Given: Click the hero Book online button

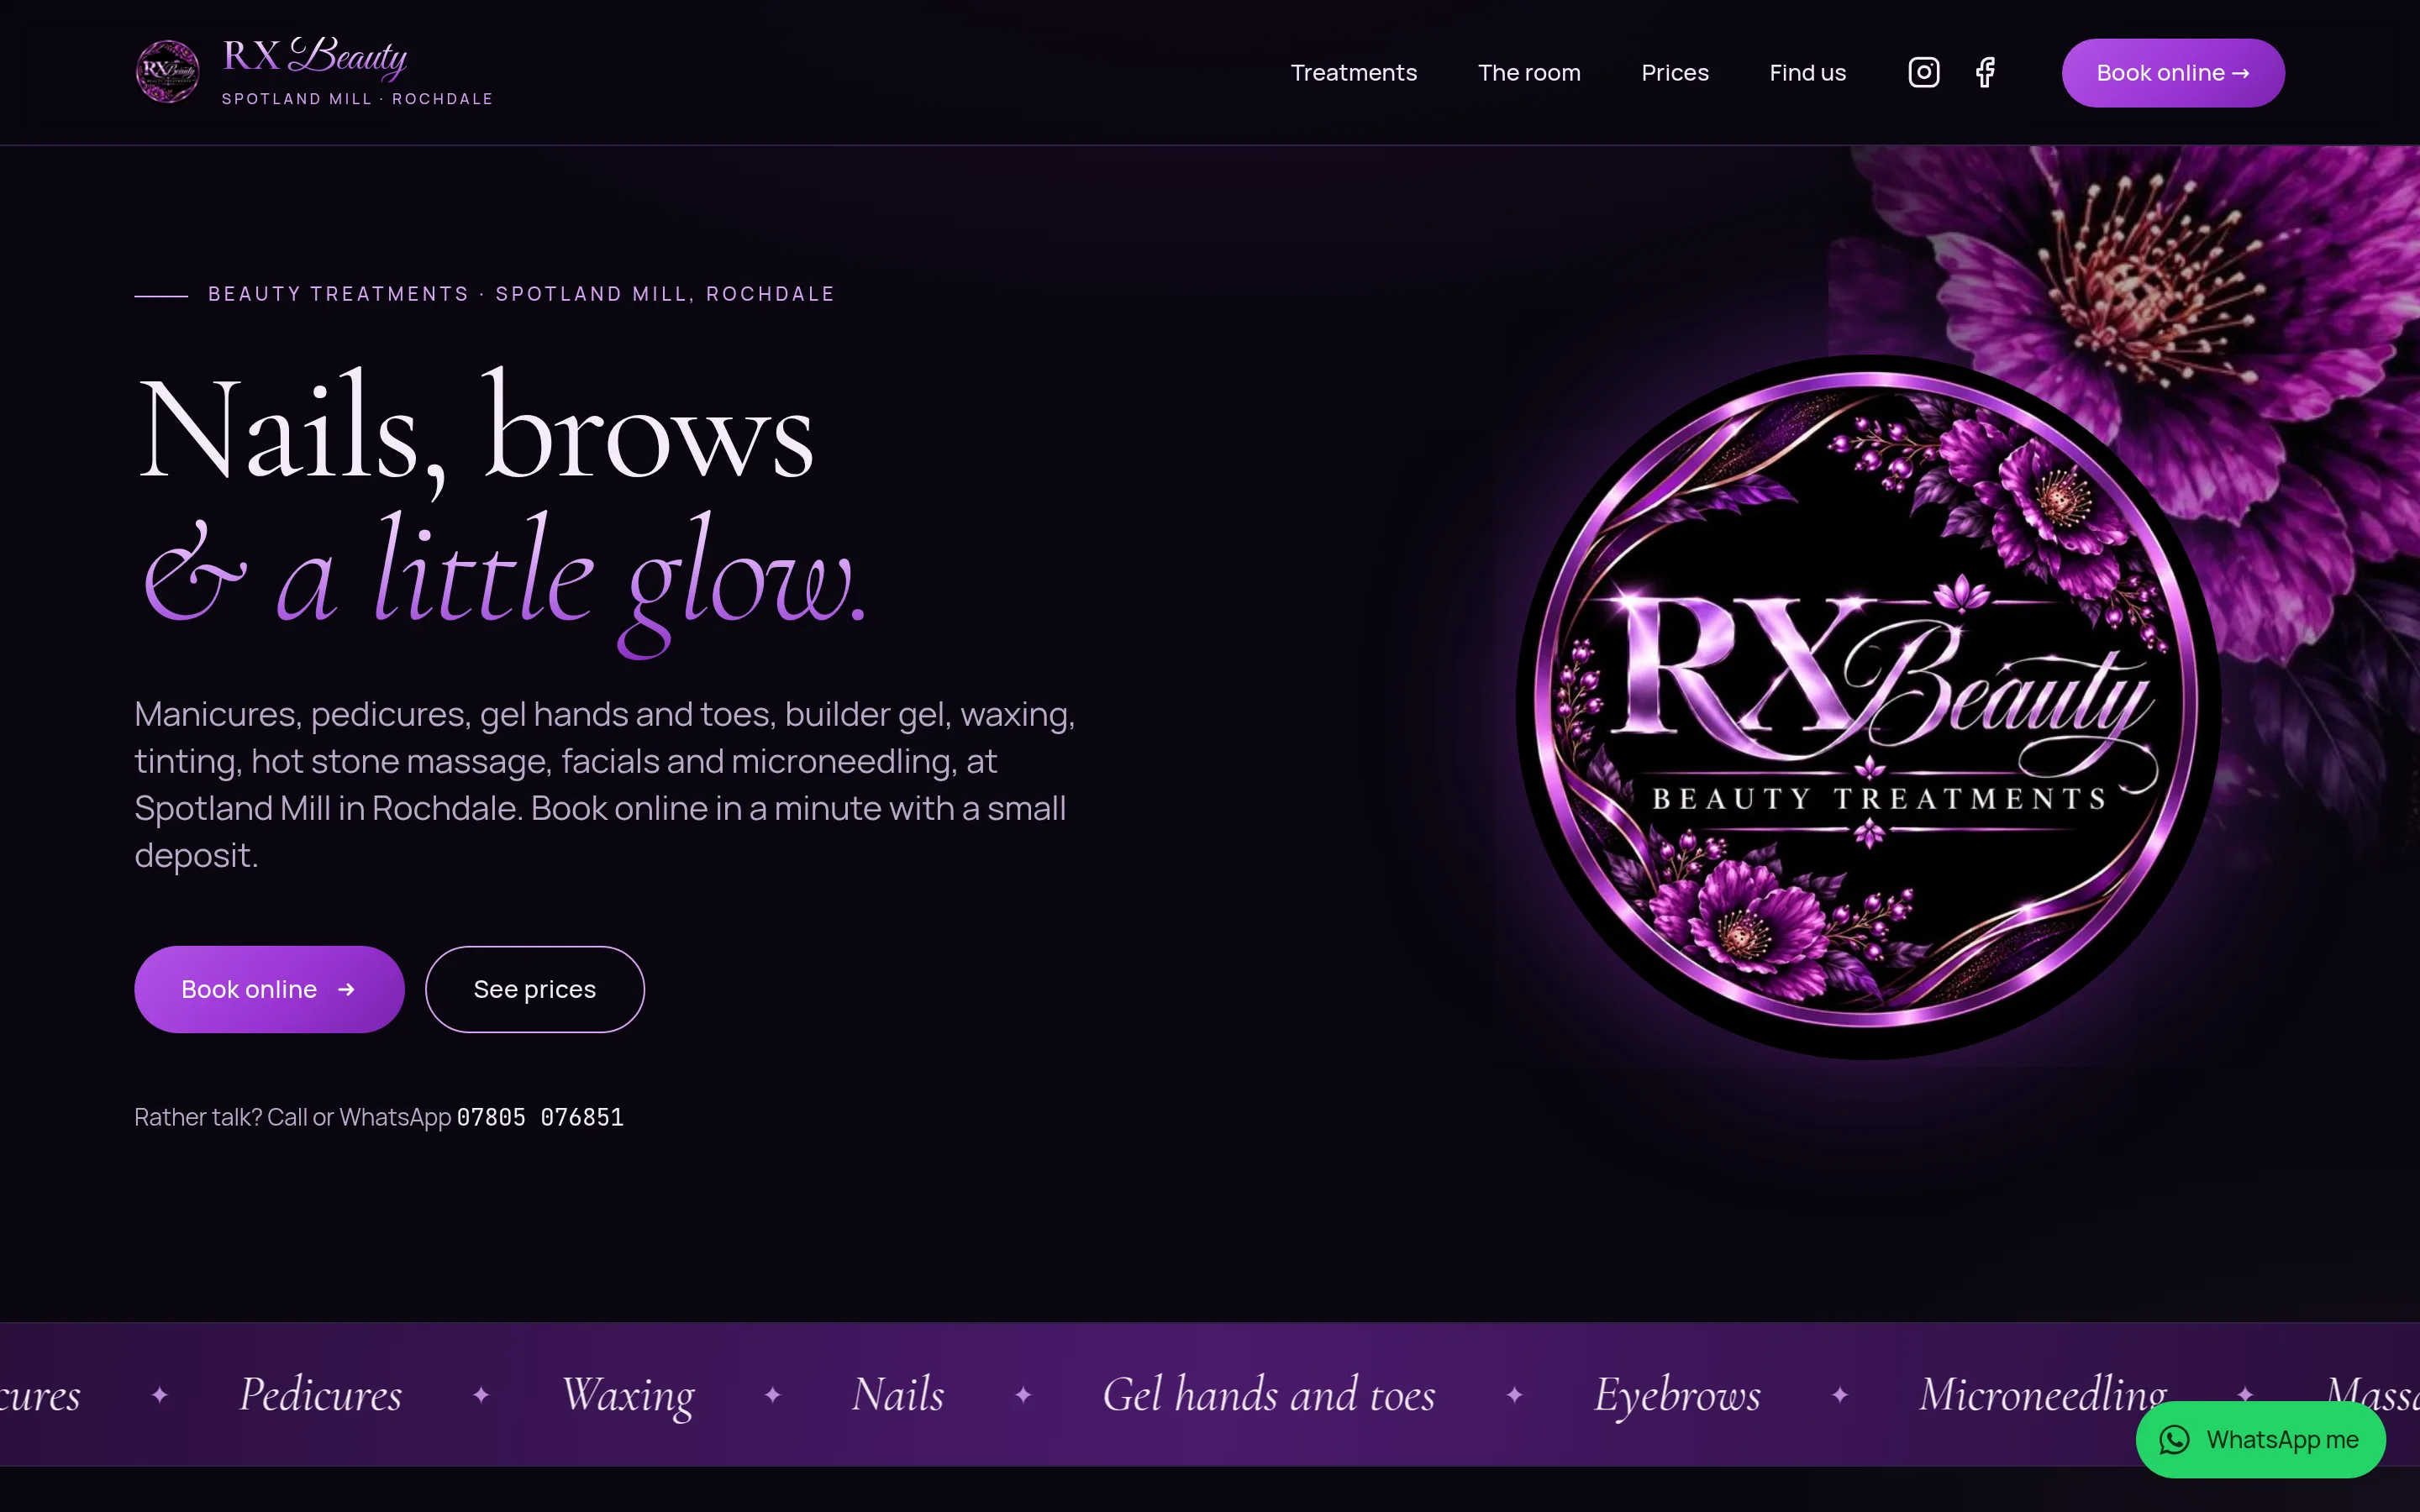Looking at the screenshot, I should (x=269, y=989).
